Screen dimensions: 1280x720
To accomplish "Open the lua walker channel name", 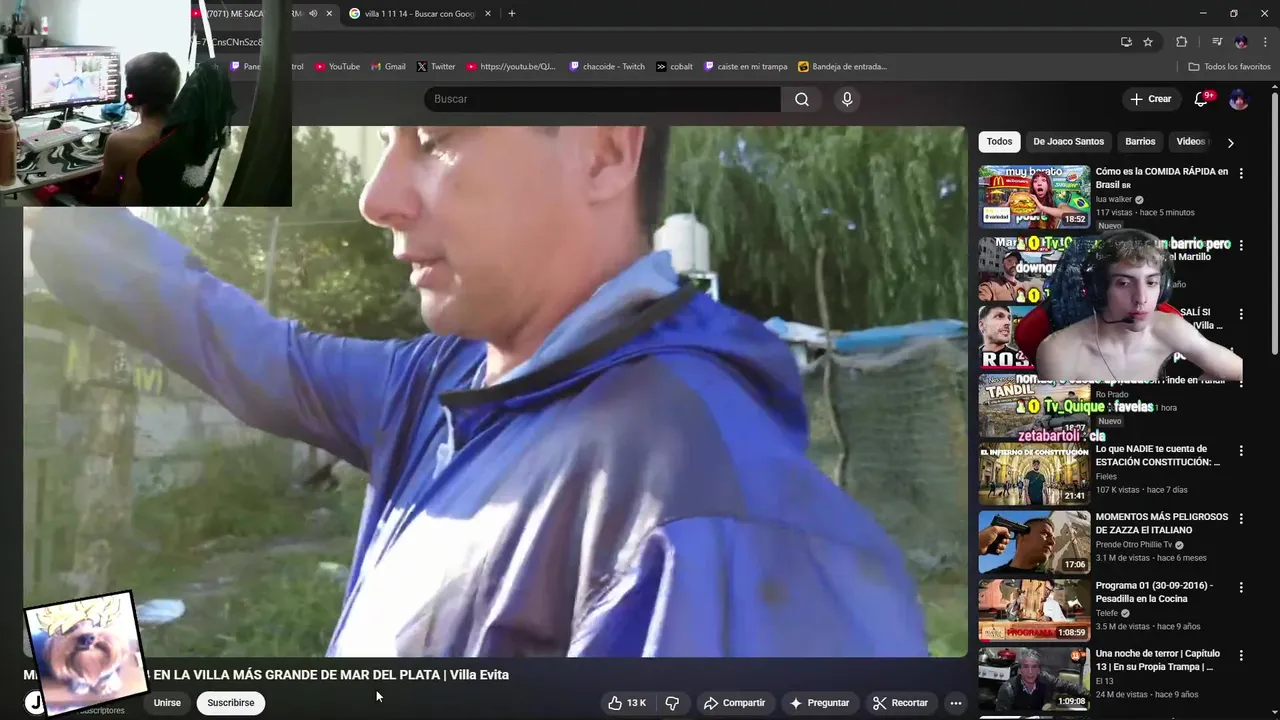I will click(x=1114, y=199).
